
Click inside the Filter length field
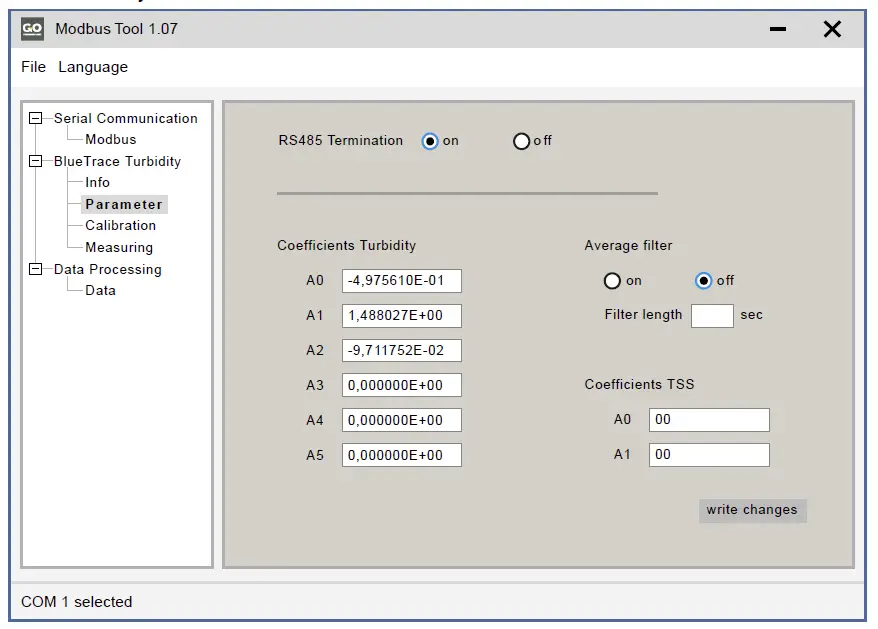coord(712,315)
